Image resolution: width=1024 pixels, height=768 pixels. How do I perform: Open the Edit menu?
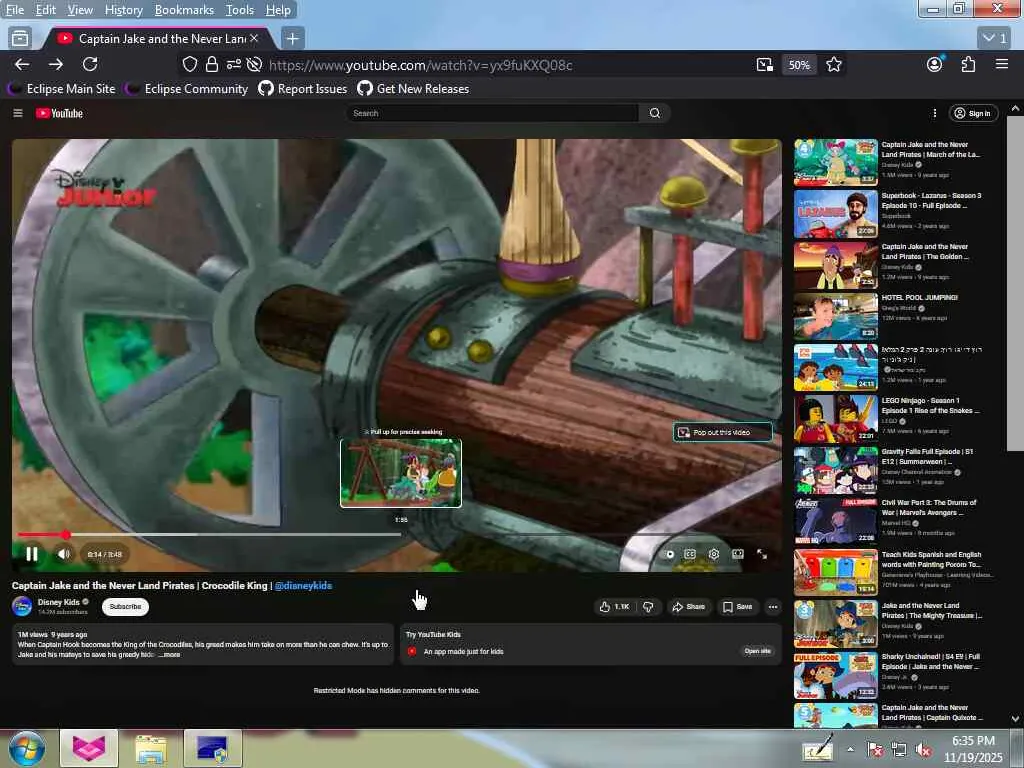(x=46, y=10)
